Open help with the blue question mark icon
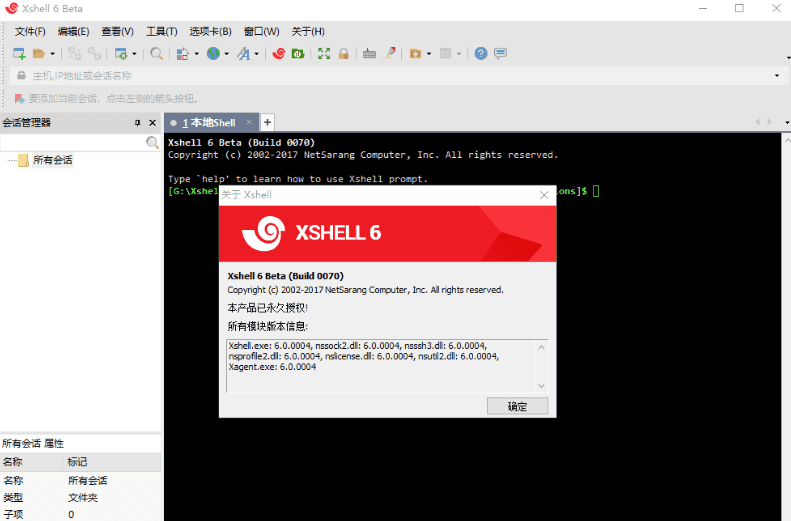This screenshot has width=791, height=521. [481, 53]
